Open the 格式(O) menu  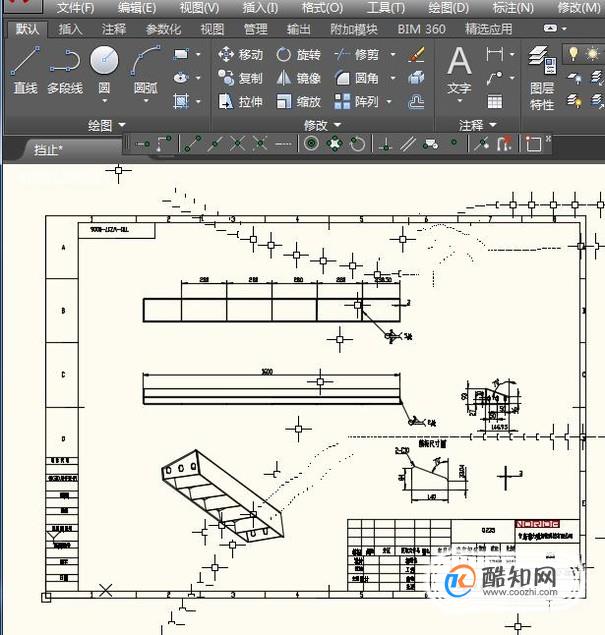click(322, 8)
